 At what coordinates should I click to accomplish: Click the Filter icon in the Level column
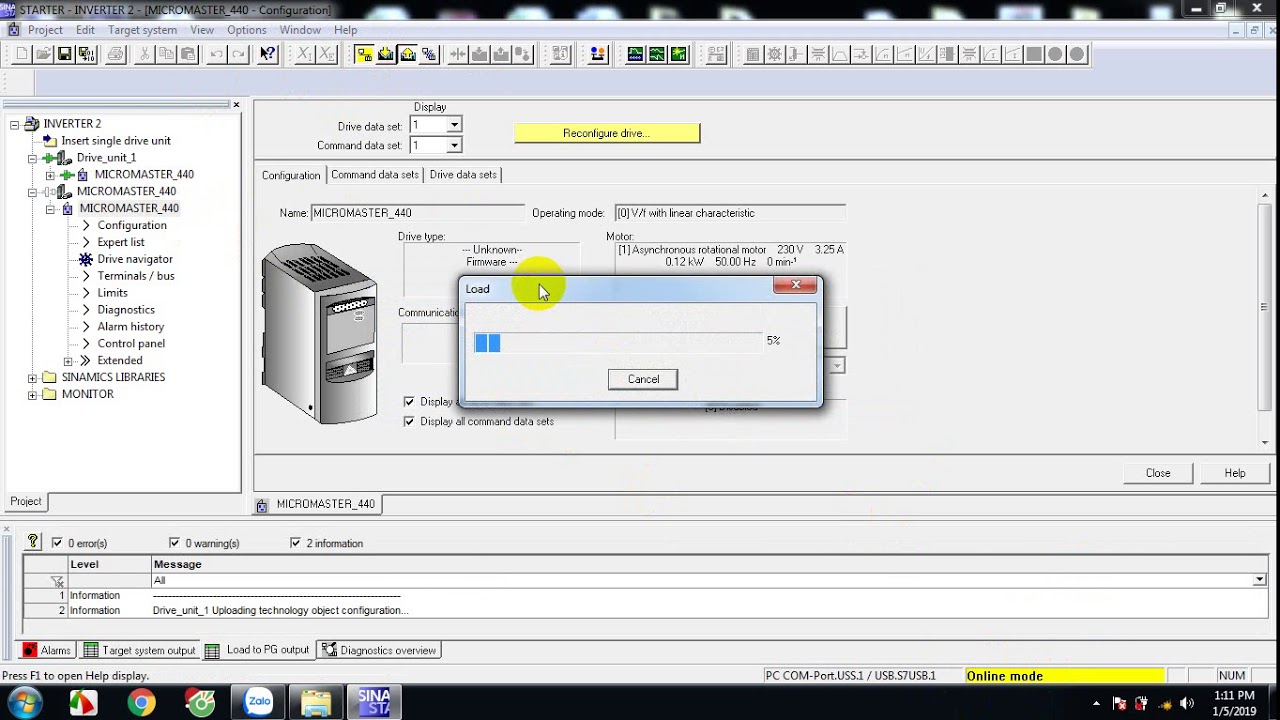[x=57, y=580]
